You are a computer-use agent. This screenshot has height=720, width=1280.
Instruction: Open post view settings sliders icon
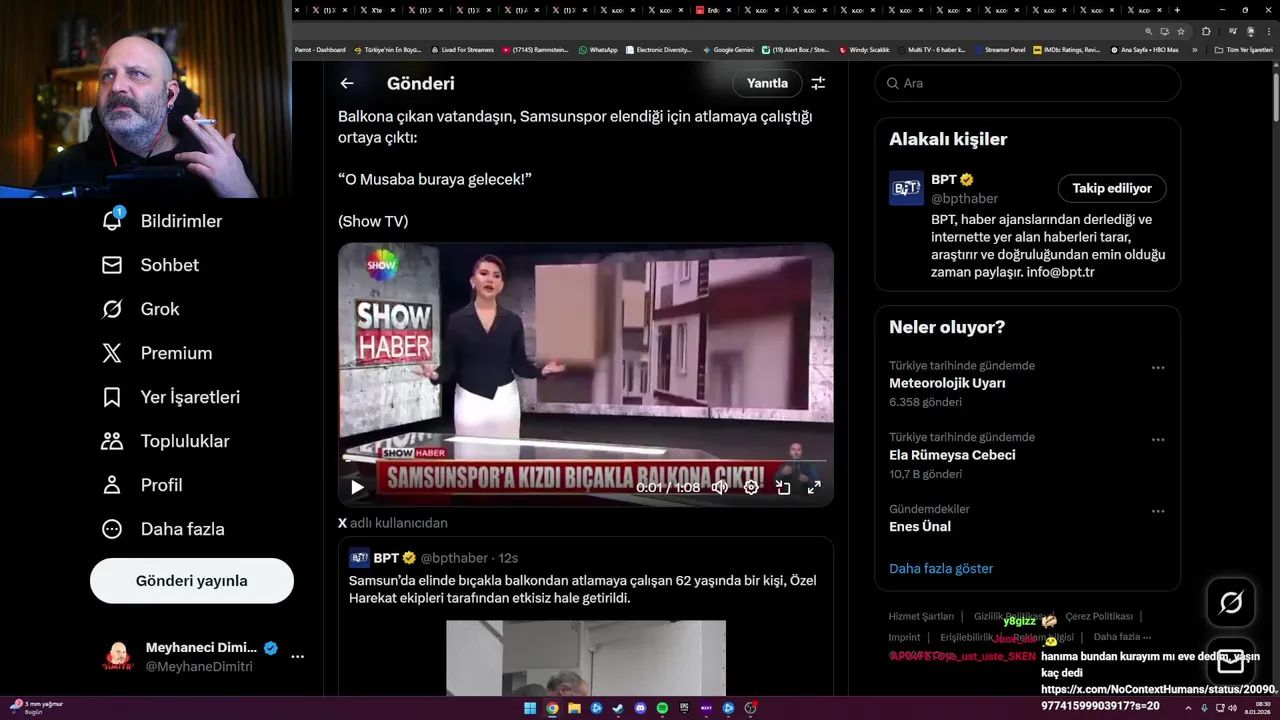pos(818,83)
